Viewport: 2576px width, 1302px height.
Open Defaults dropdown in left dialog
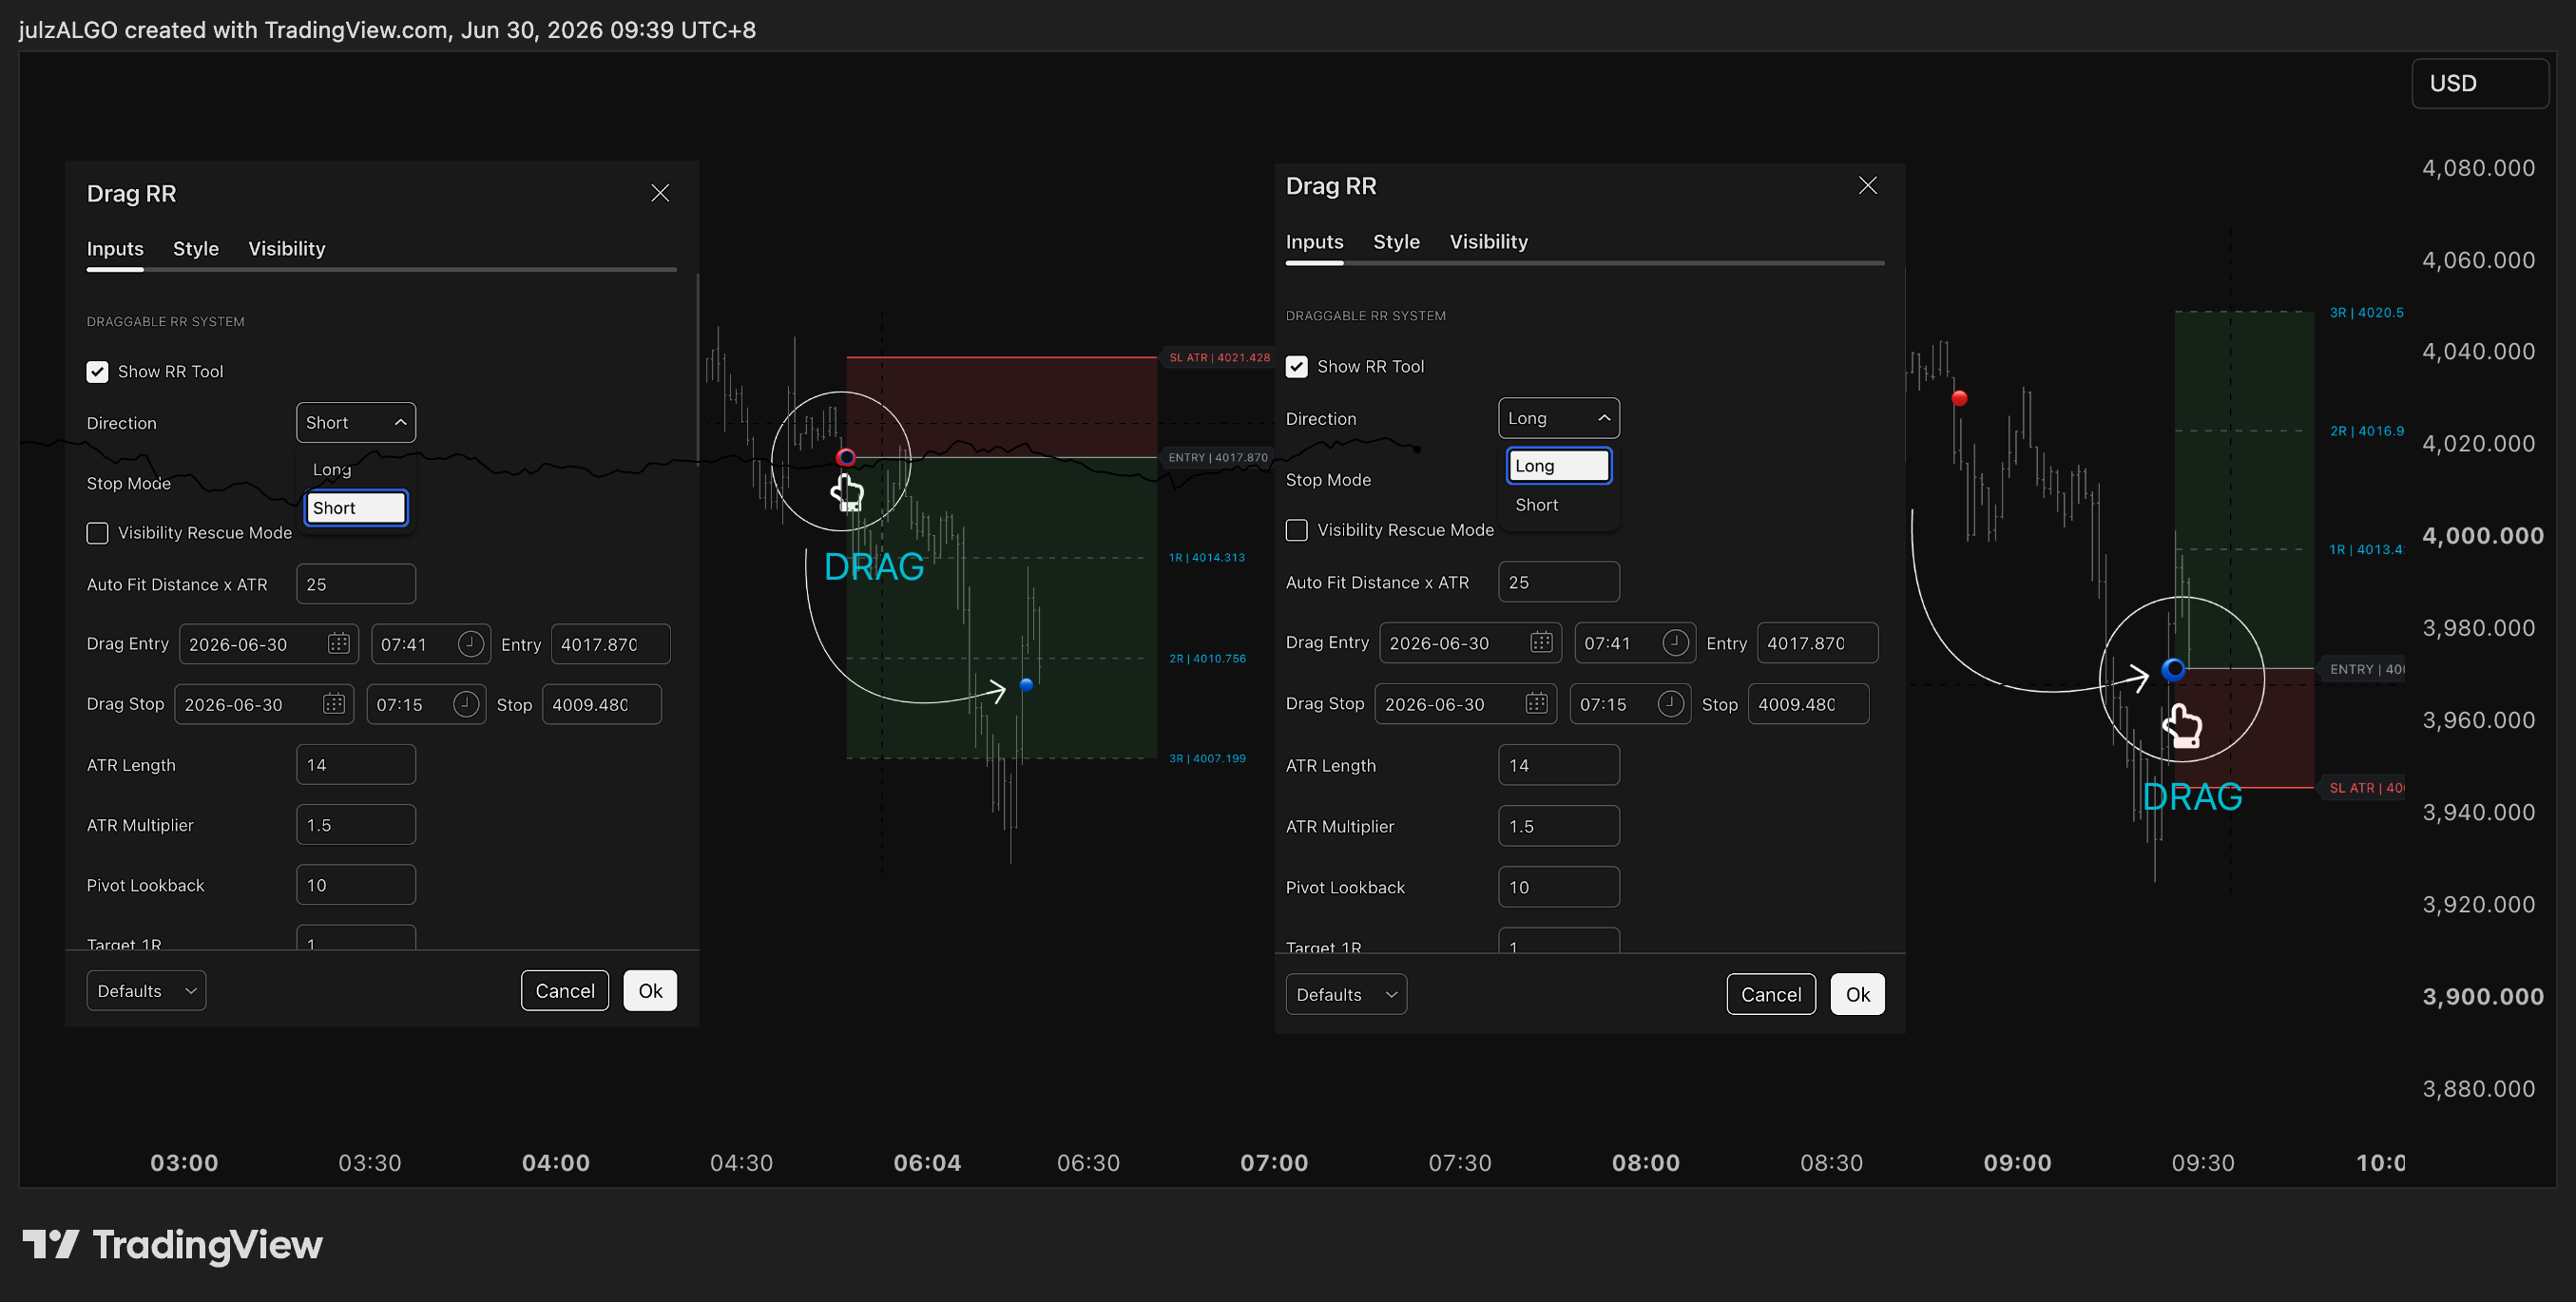click(x=146, y=990)
